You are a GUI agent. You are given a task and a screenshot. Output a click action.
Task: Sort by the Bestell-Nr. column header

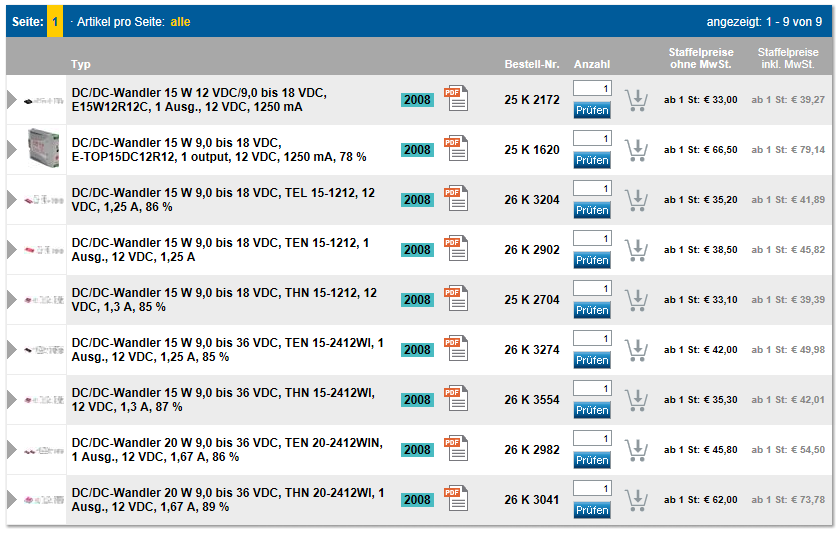(x=531, y=64)
